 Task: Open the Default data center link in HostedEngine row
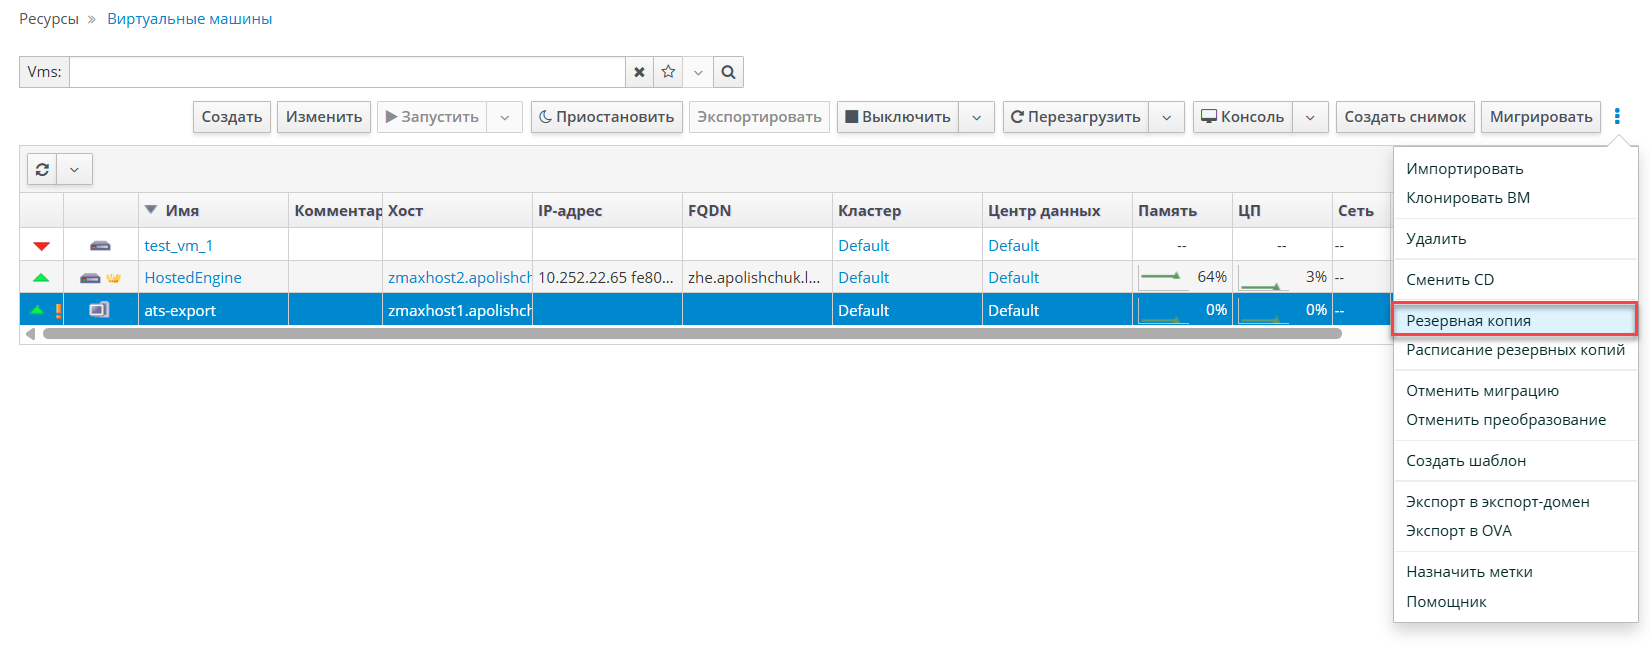[x=1014, y=278]
